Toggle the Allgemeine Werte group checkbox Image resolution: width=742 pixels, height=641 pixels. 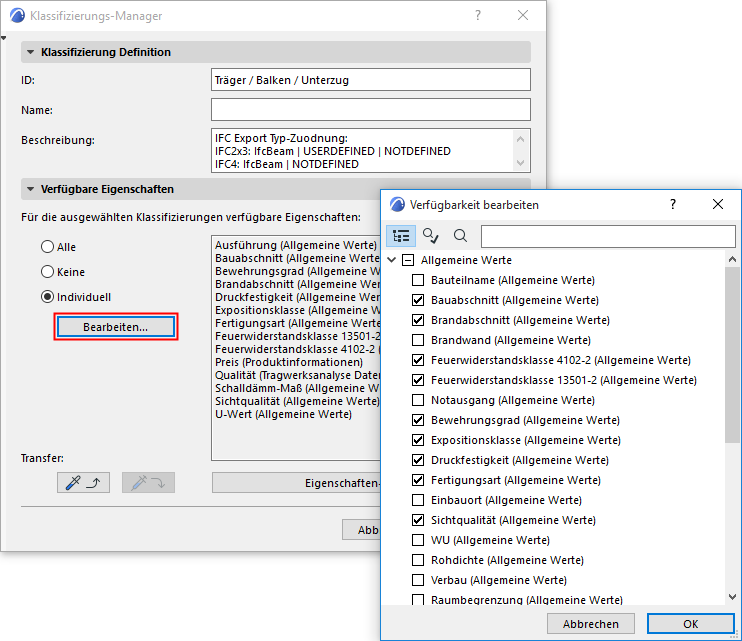coord(408,260)
